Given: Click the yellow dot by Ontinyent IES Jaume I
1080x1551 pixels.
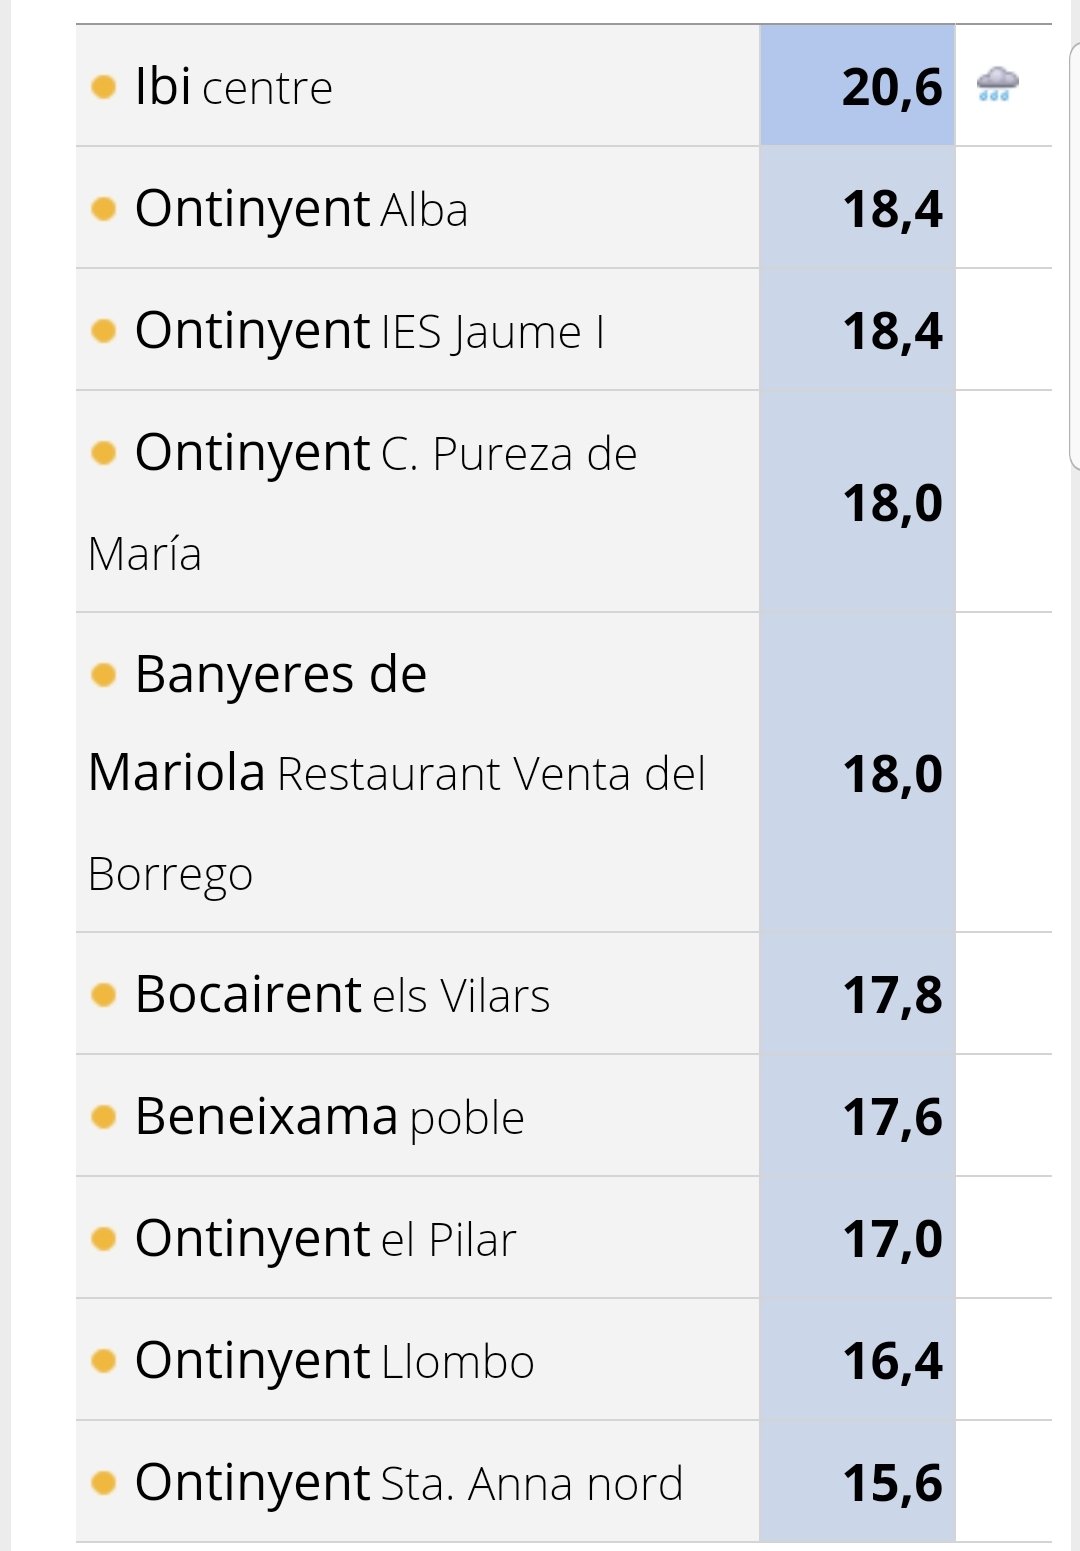Looking at the screenshot, I should tap(103, 331).
